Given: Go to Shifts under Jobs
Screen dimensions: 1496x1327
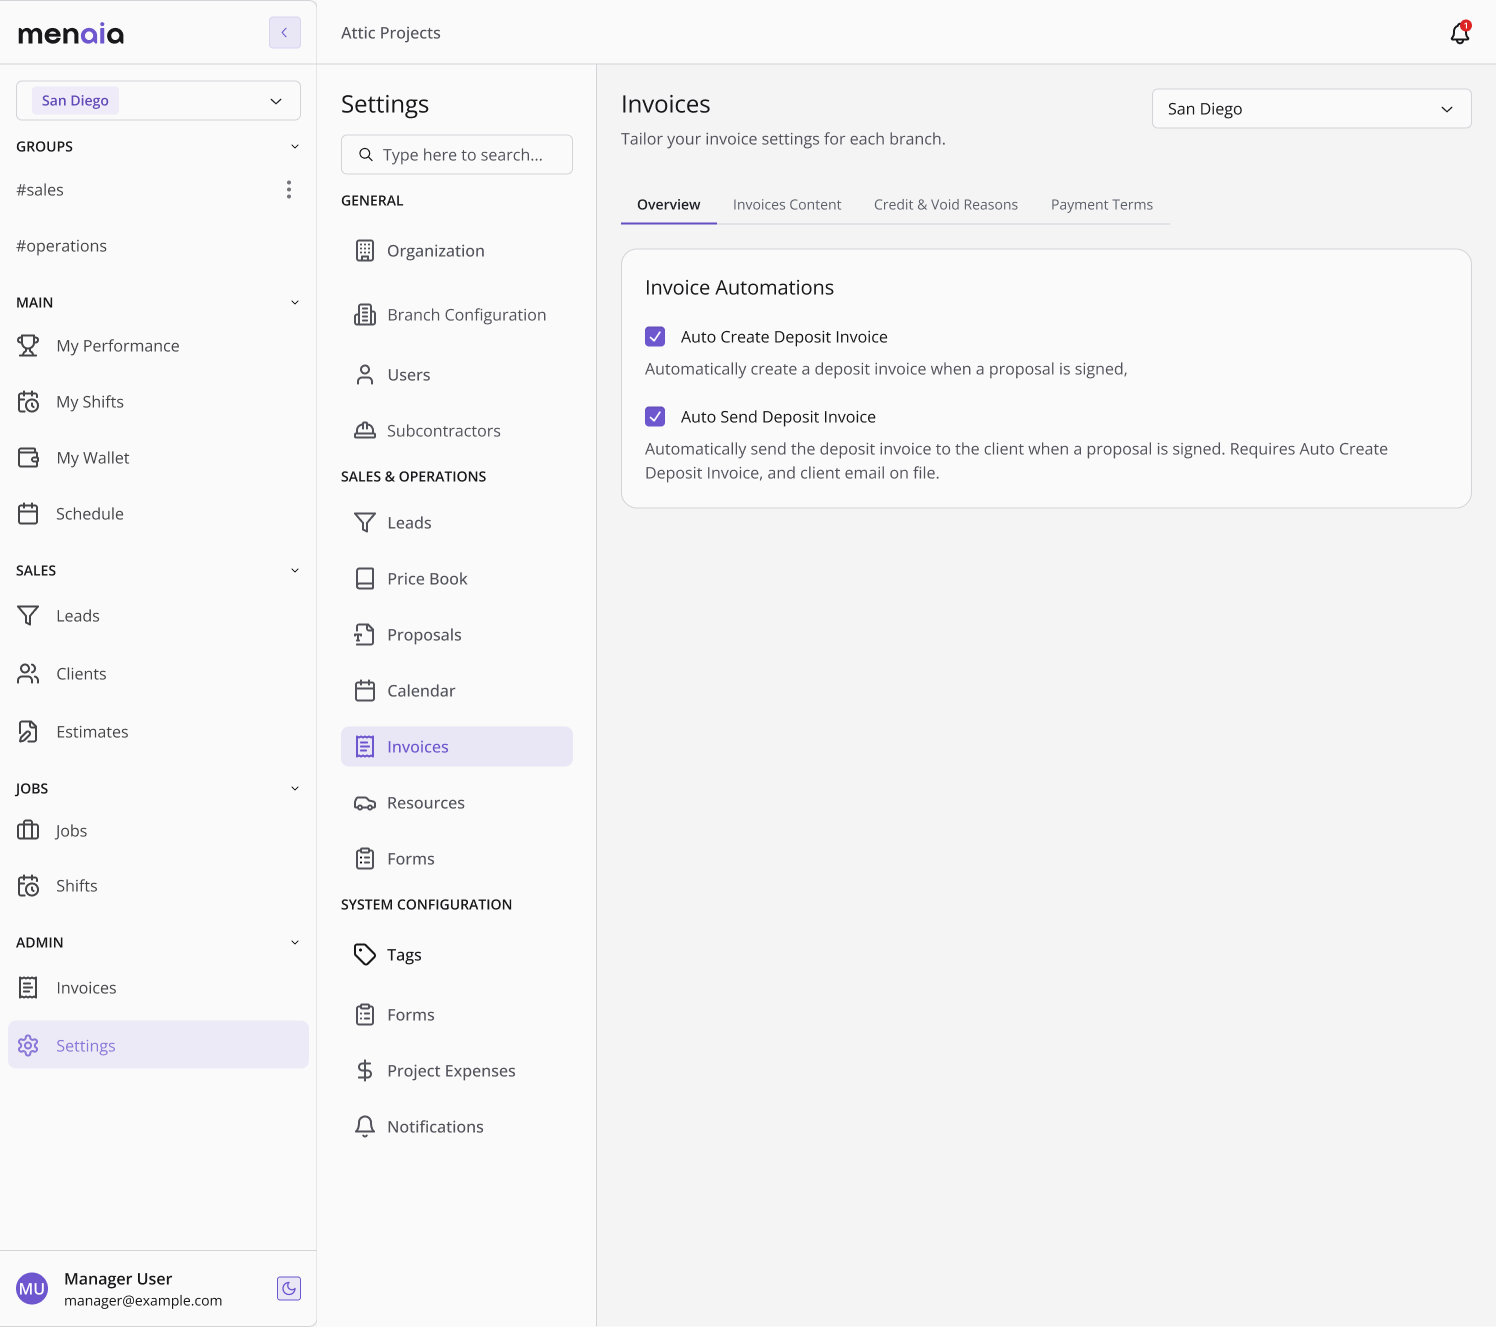Looking at the screenshot, I should click(x=158, y=886).
